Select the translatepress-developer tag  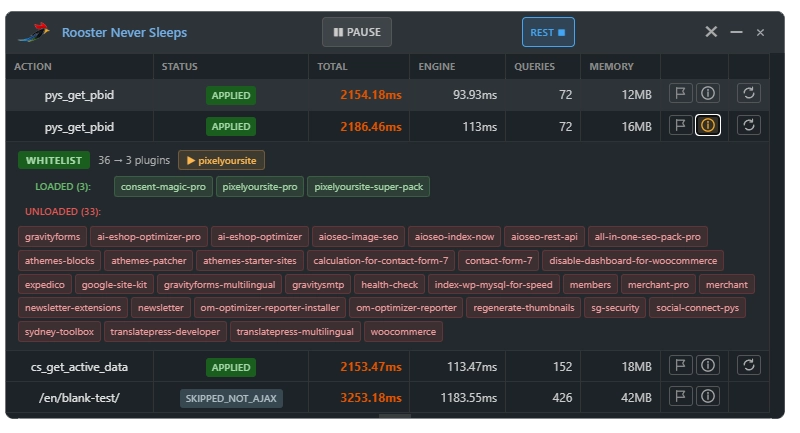point(165,332)
